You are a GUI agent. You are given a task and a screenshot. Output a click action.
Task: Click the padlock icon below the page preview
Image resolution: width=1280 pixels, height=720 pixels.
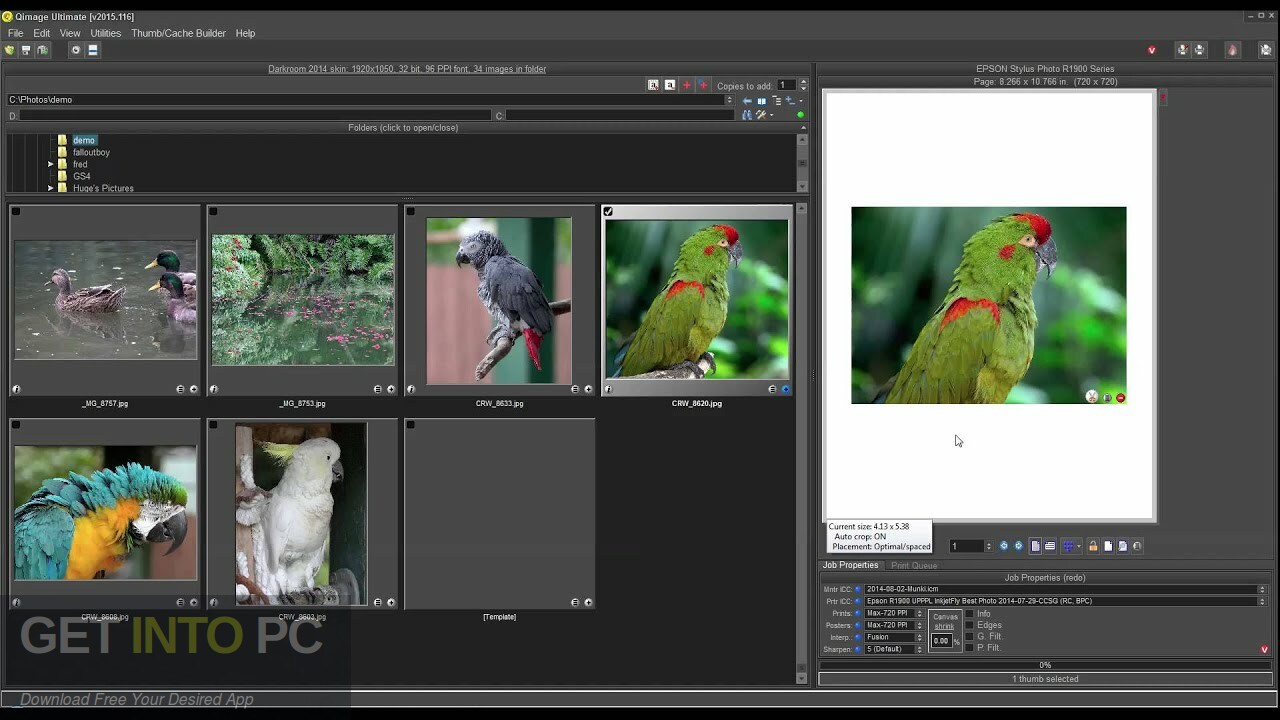[x=1093, y=546]
